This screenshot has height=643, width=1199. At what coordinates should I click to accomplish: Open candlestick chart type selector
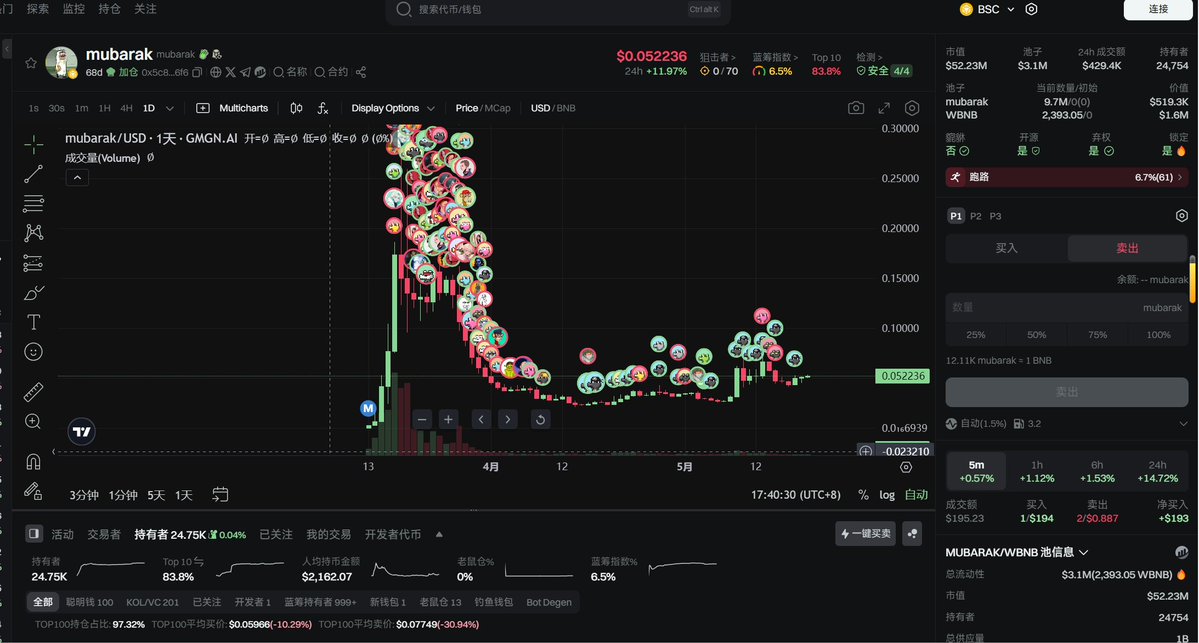(x=296, y=109)
